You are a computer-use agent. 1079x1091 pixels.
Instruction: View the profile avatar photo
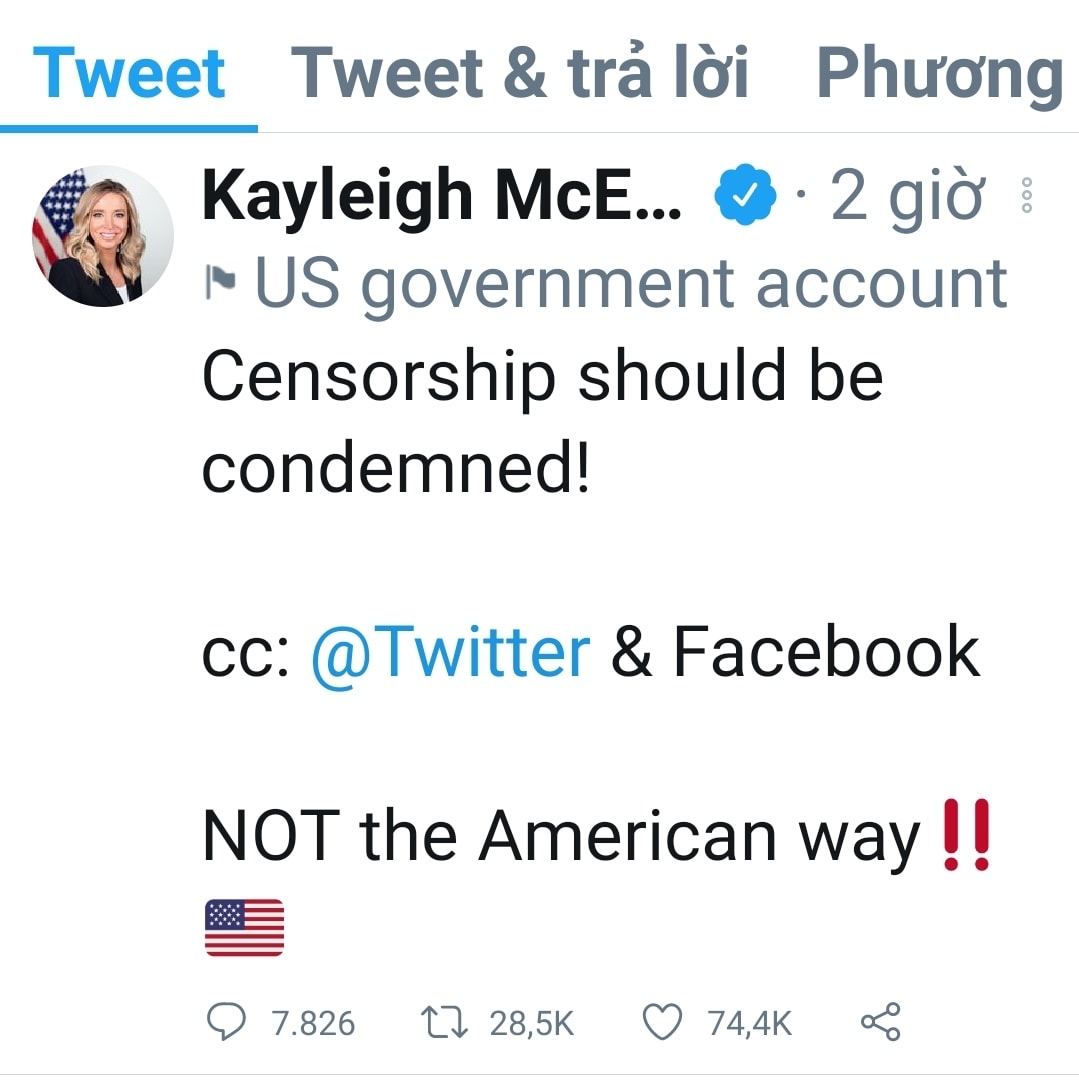tap(103, 236)
